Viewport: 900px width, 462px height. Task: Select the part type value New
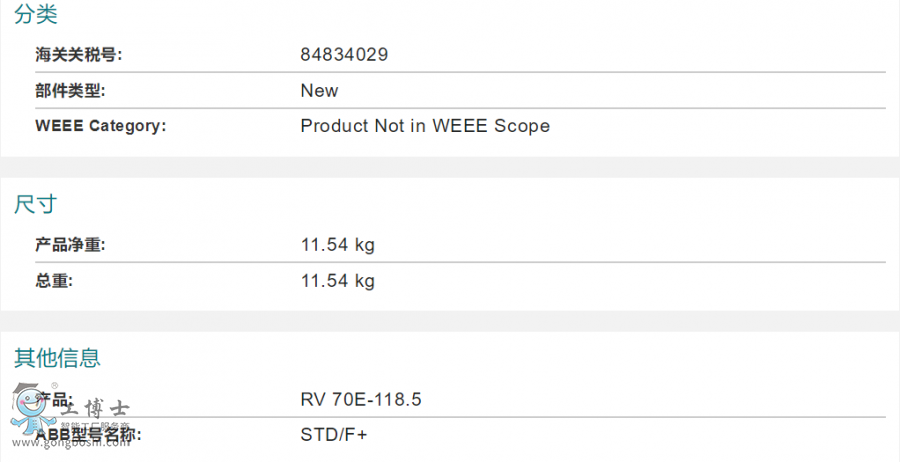[x=319, y=91]
